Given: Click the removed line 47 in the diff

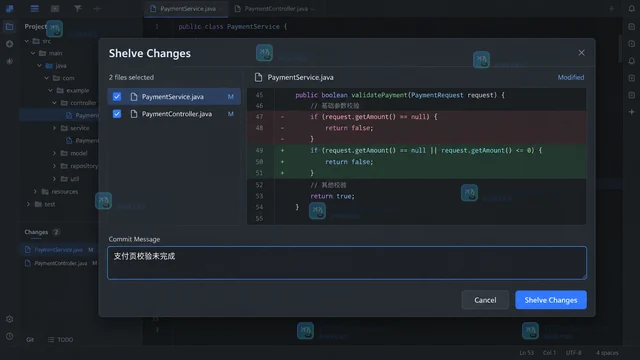Looking at the screenshot, I should (417, 117).
